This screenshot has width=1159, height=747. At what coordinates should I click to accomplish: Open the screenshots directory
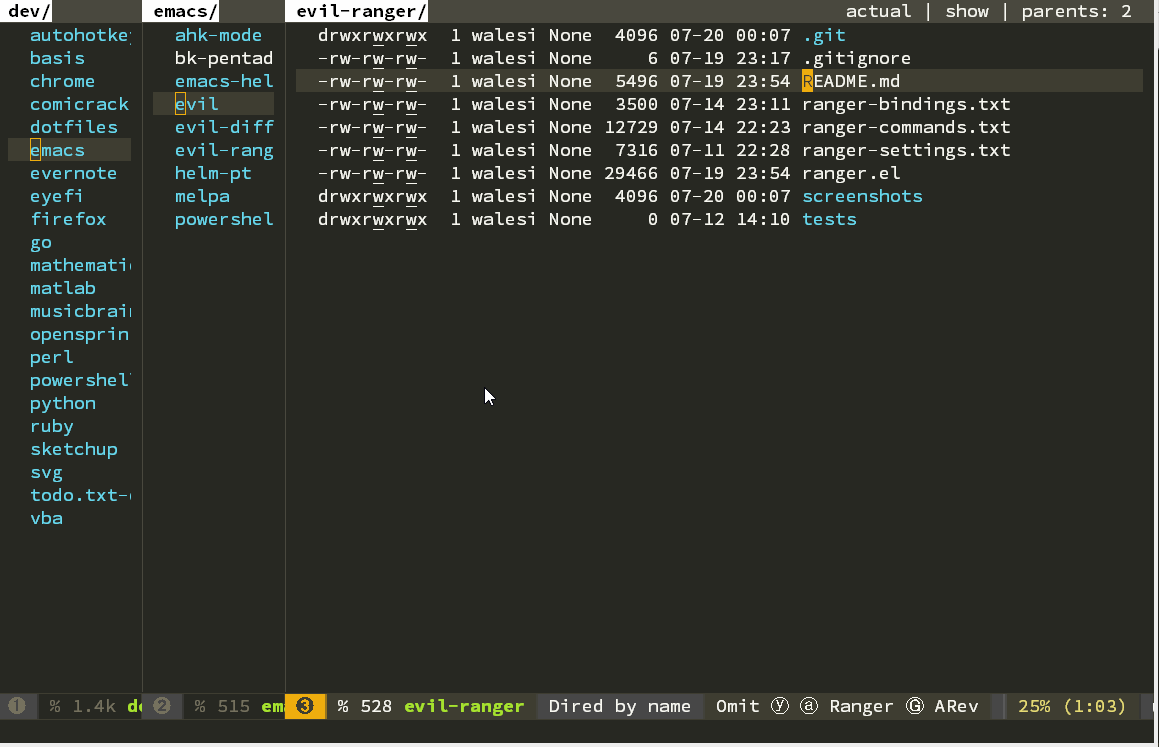pos(862,196)
